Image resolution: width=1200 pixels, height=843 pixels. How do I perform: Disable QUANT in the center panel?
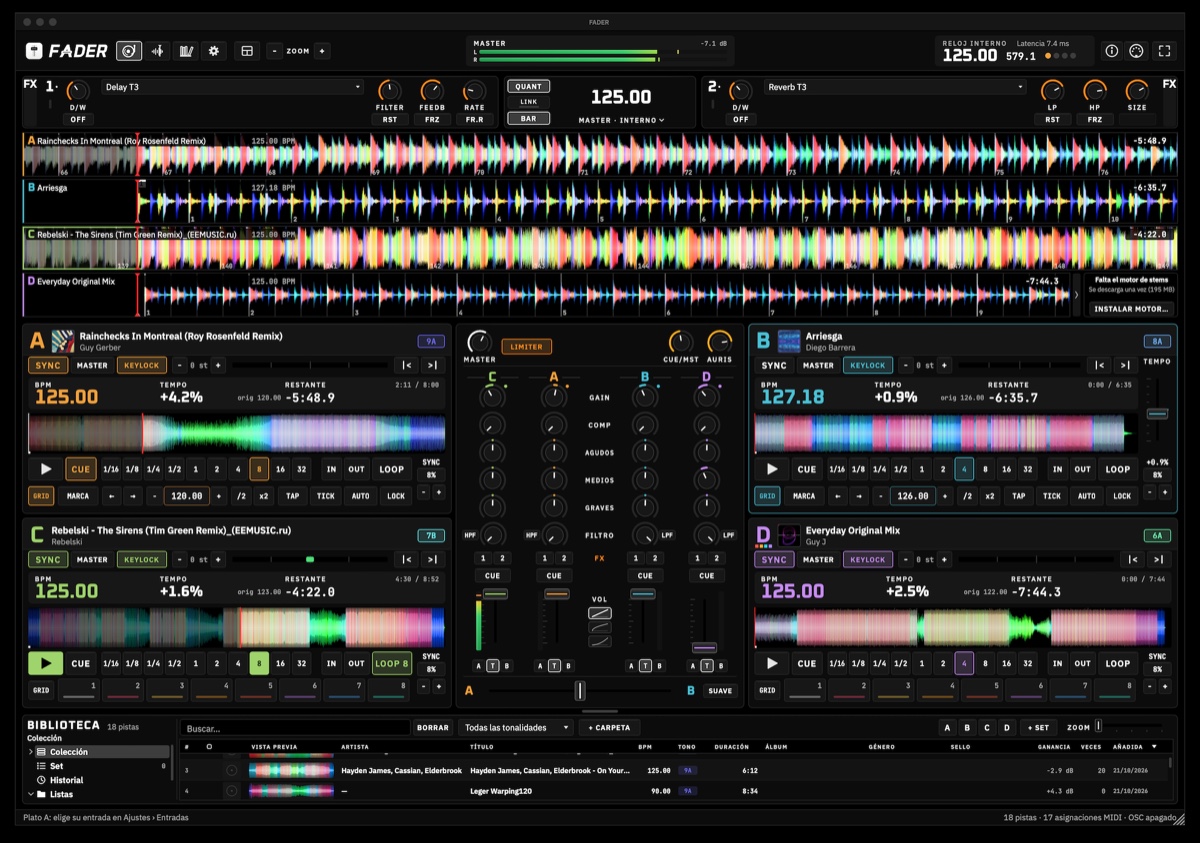528,87
